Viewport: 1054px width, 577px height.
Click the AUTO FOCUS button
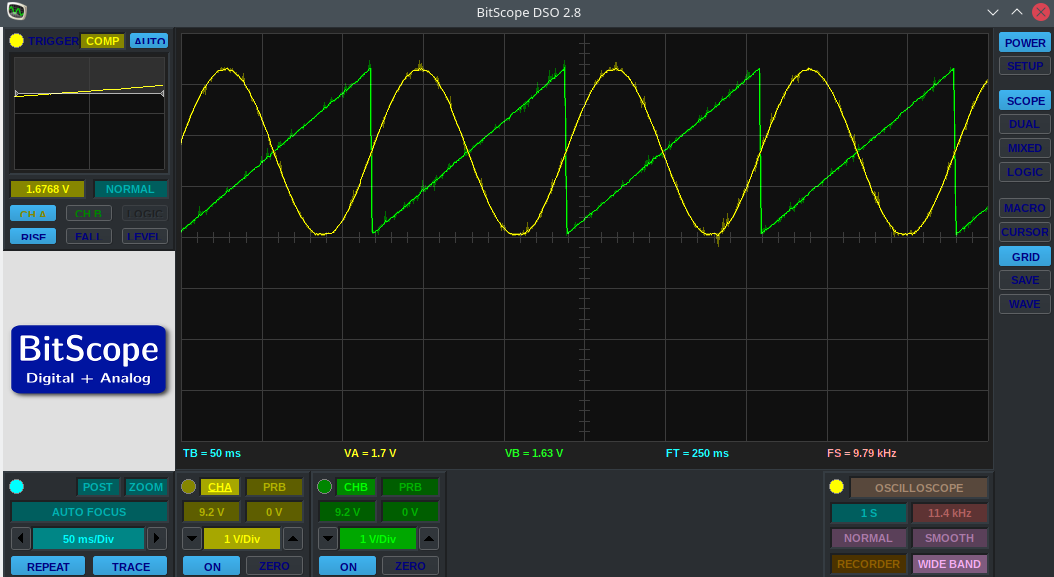click(x=89, y=512)
